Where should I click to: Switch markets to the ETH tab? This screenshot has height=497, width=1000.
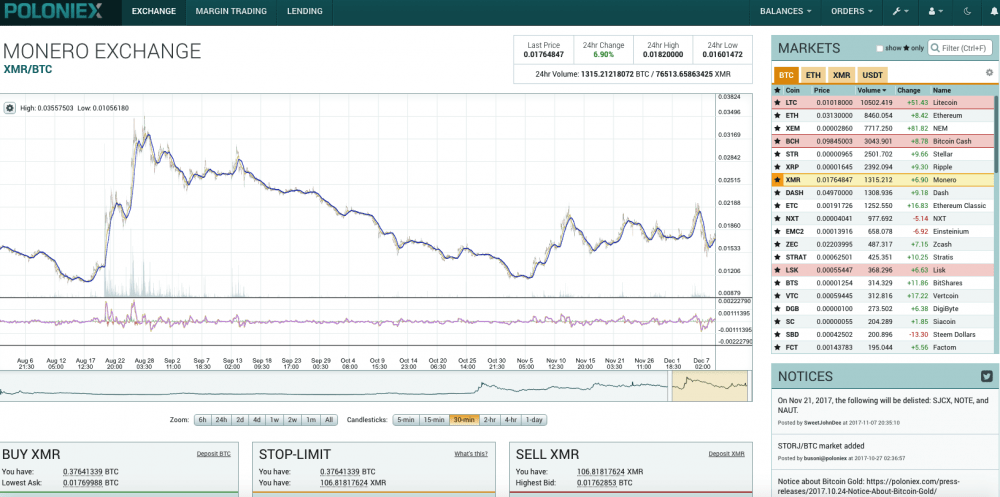click(x=813, y=75)
